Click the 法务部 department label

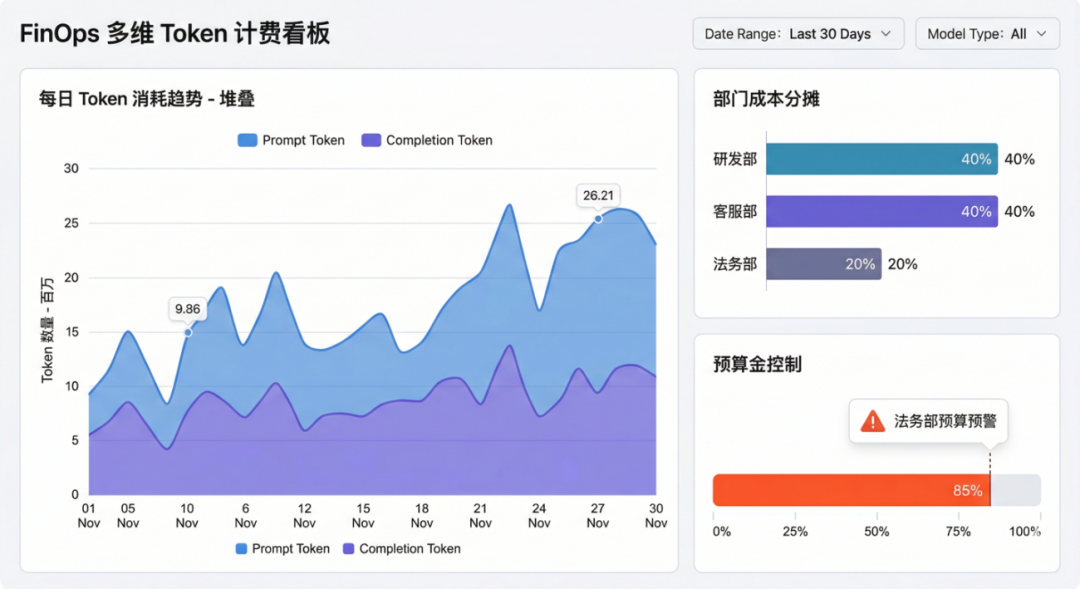pyautogui.click(x=735, y=264)
